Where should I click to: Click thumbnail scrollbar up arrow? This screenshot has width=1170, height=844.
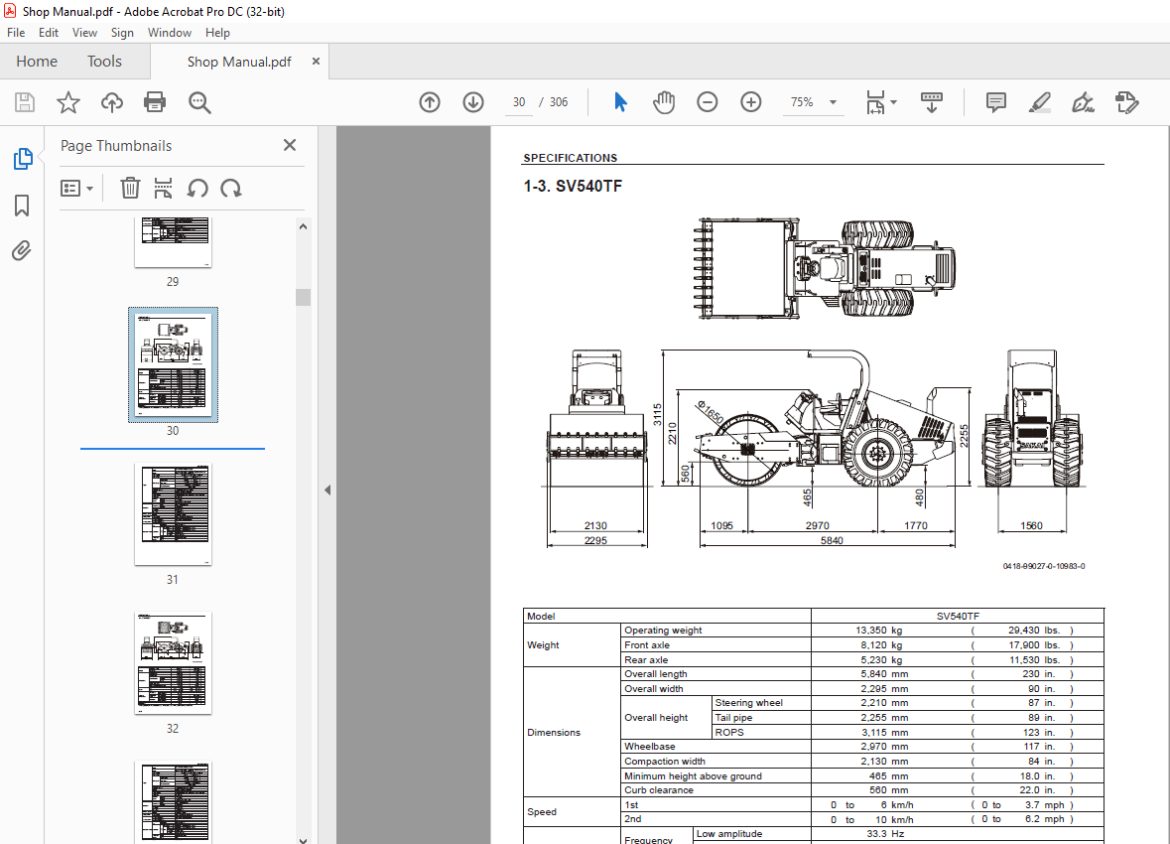point(303,226)
